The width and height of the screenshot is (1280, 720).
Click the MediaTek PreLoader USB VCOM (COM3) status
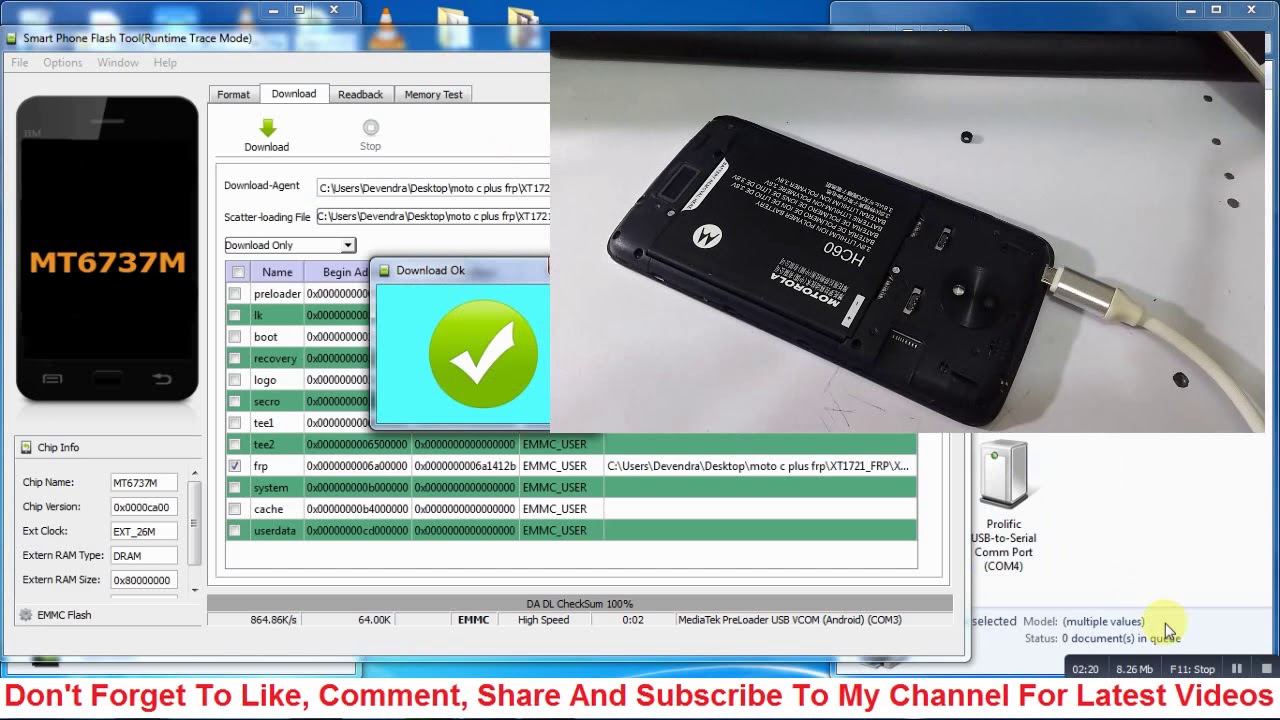click(x=790, y=620)
